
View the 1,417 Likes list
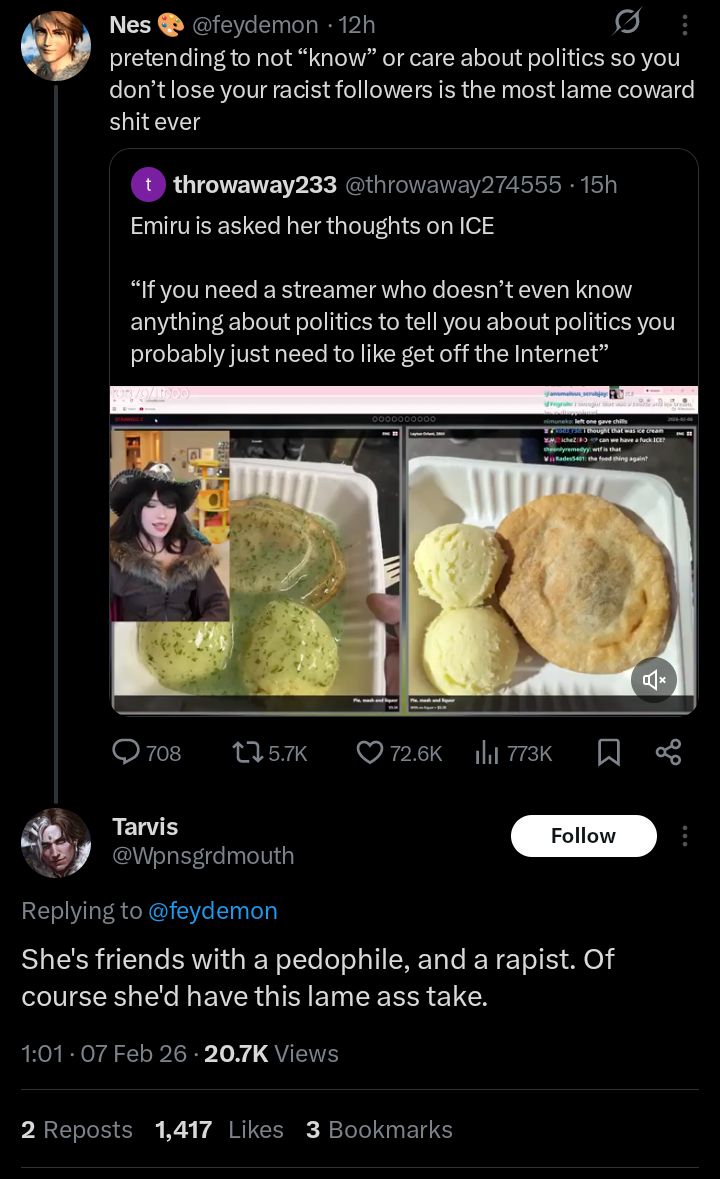pyautogui.click(x=219, y=1129)
